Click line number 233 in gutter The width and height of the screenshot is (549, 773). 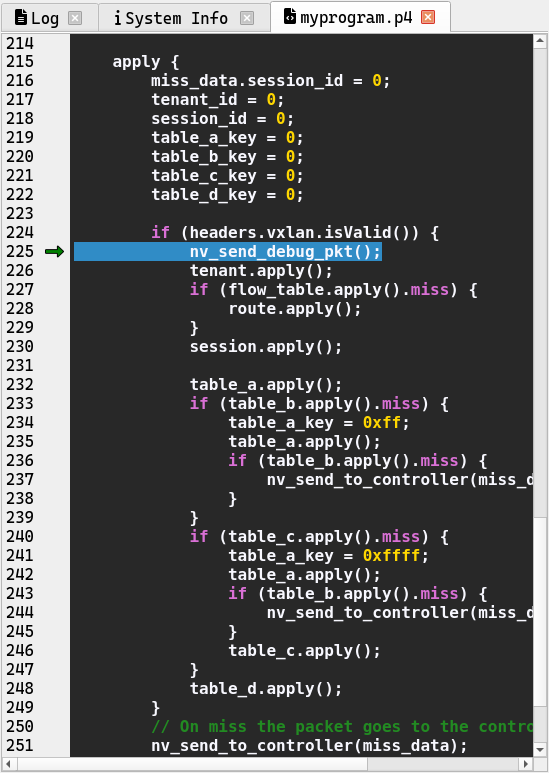click(20, 404)
